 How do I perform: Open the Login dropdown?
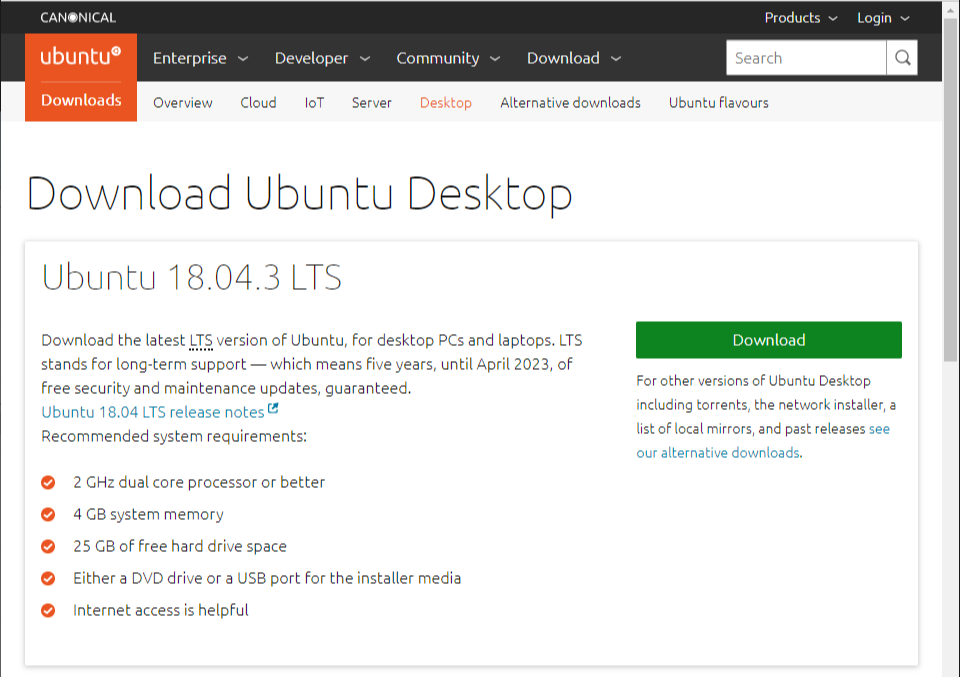tap(883, 18)
